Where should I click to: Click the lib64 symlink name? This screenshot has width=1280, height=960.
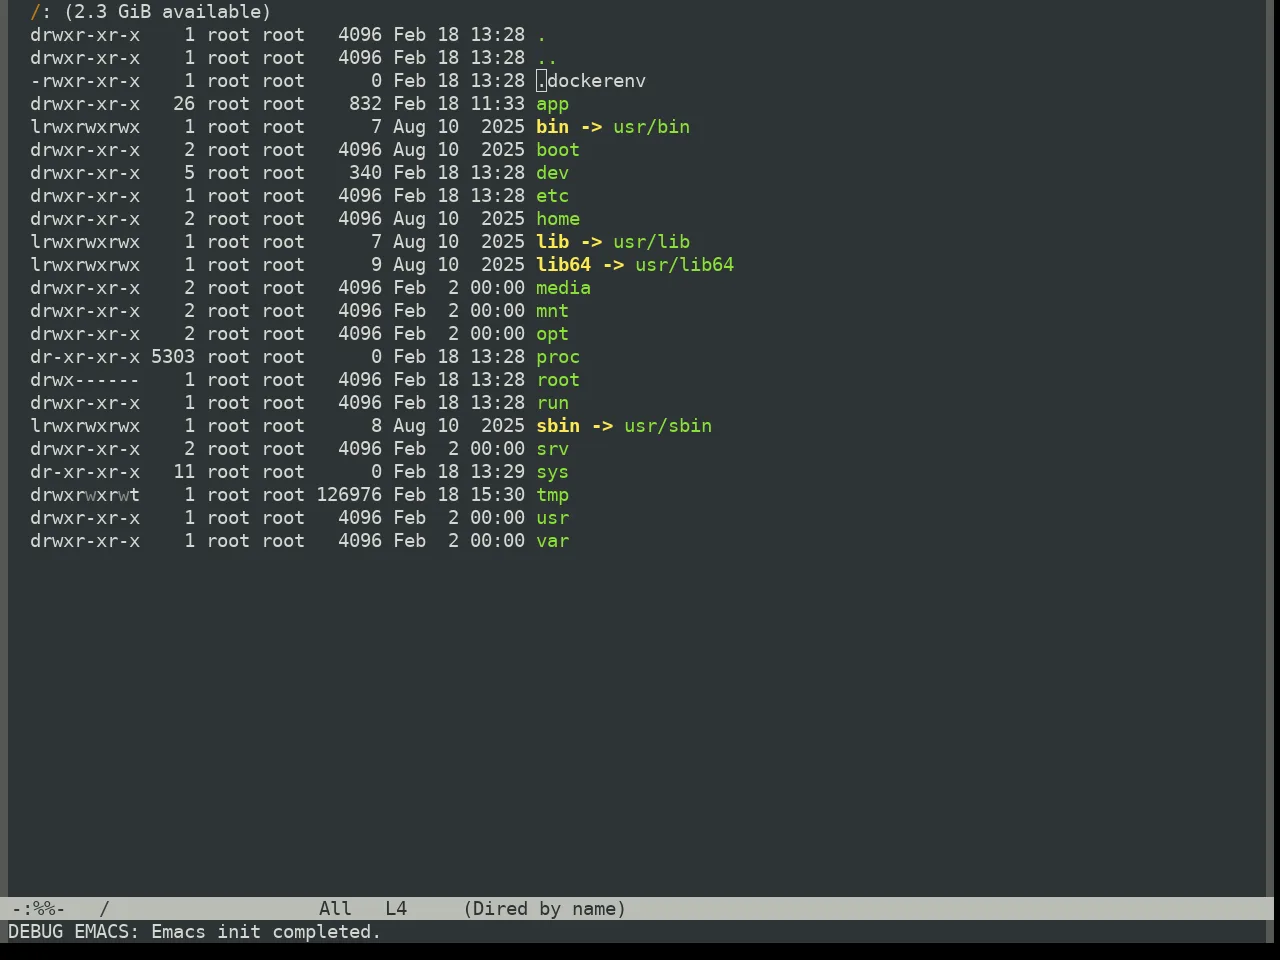[563, 265]
